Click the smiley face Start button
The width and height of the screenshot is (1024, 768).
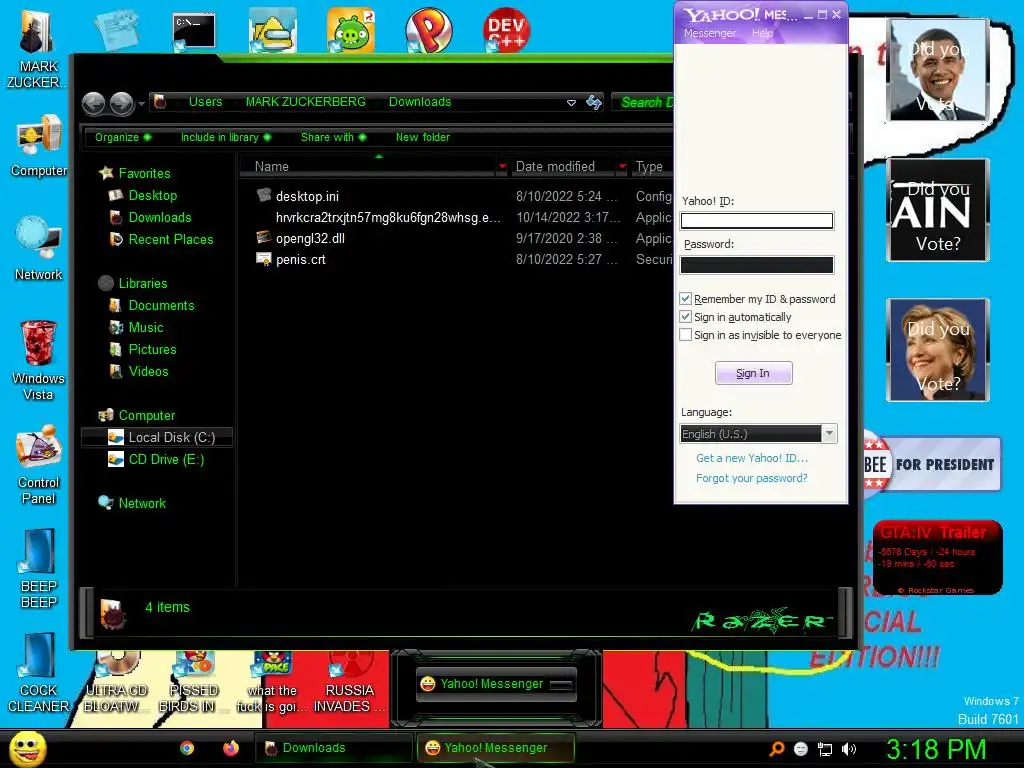[27, 748]
